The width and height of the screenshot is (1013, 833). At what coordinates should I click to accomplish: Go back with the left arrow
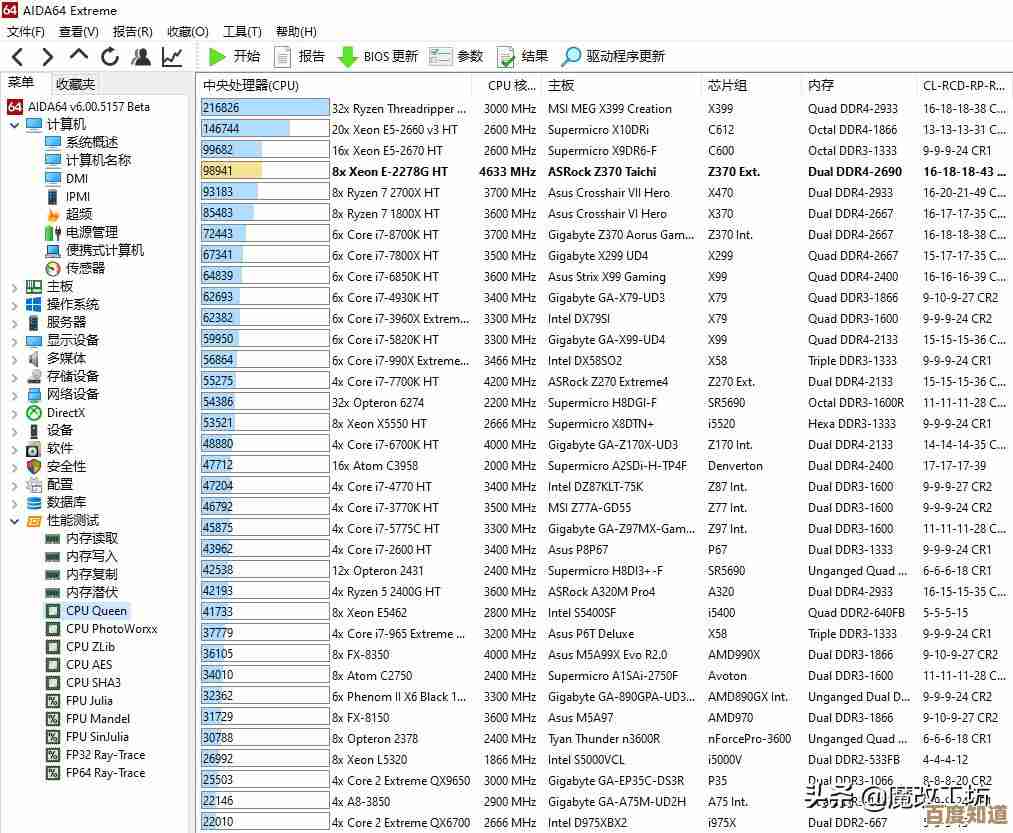pyautogui.click(x=18, y=57)
